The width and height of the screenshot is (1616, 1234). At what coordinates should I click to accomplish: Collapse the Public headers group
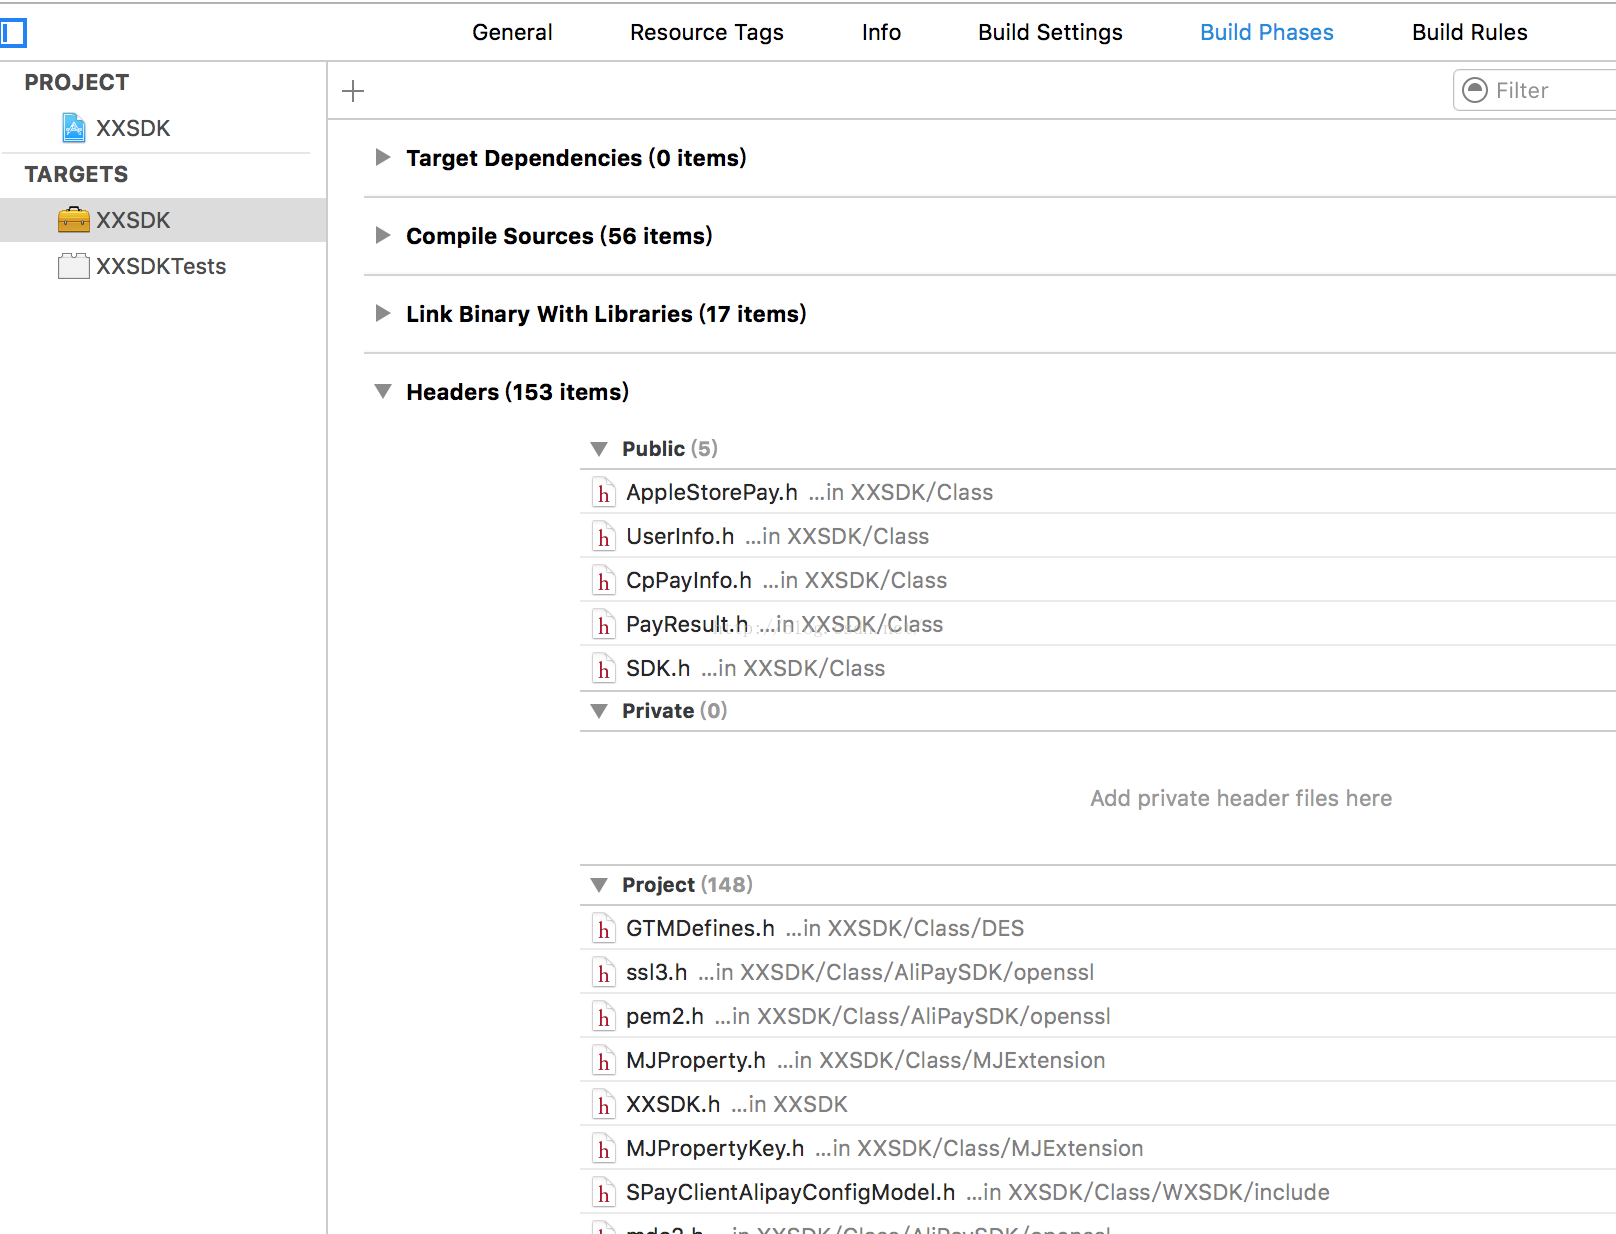(x=599, y=449)
